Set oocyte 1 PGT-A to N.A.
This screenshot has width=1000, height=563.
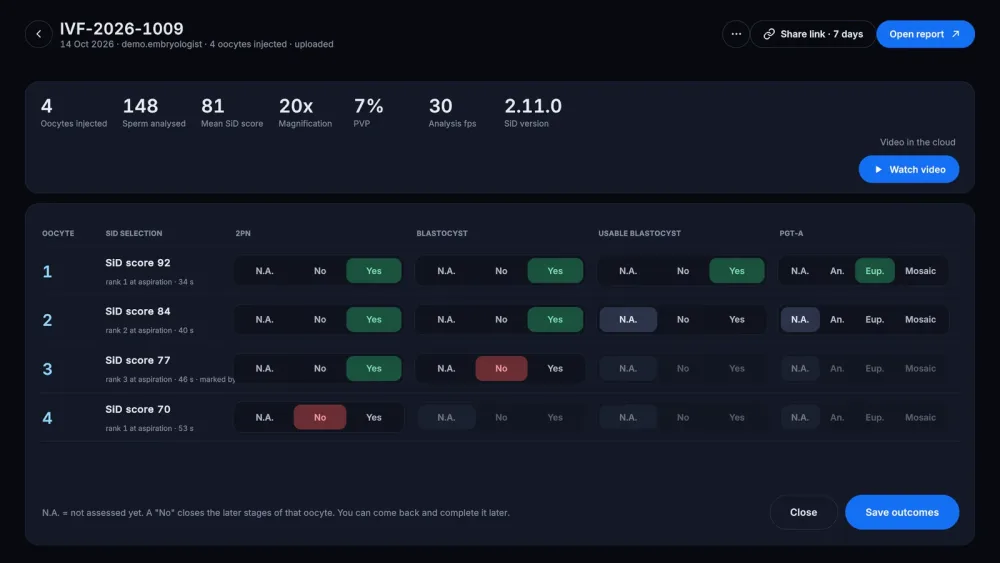[800, 271]
